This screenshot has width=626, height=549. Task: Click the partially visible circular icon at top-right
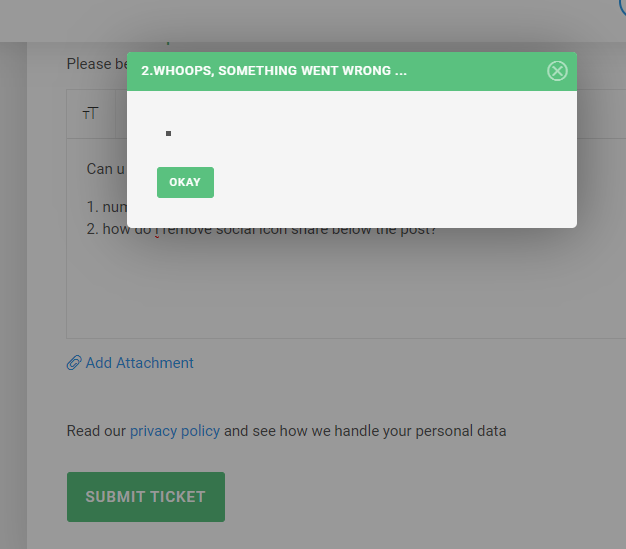tap(622, 7)
